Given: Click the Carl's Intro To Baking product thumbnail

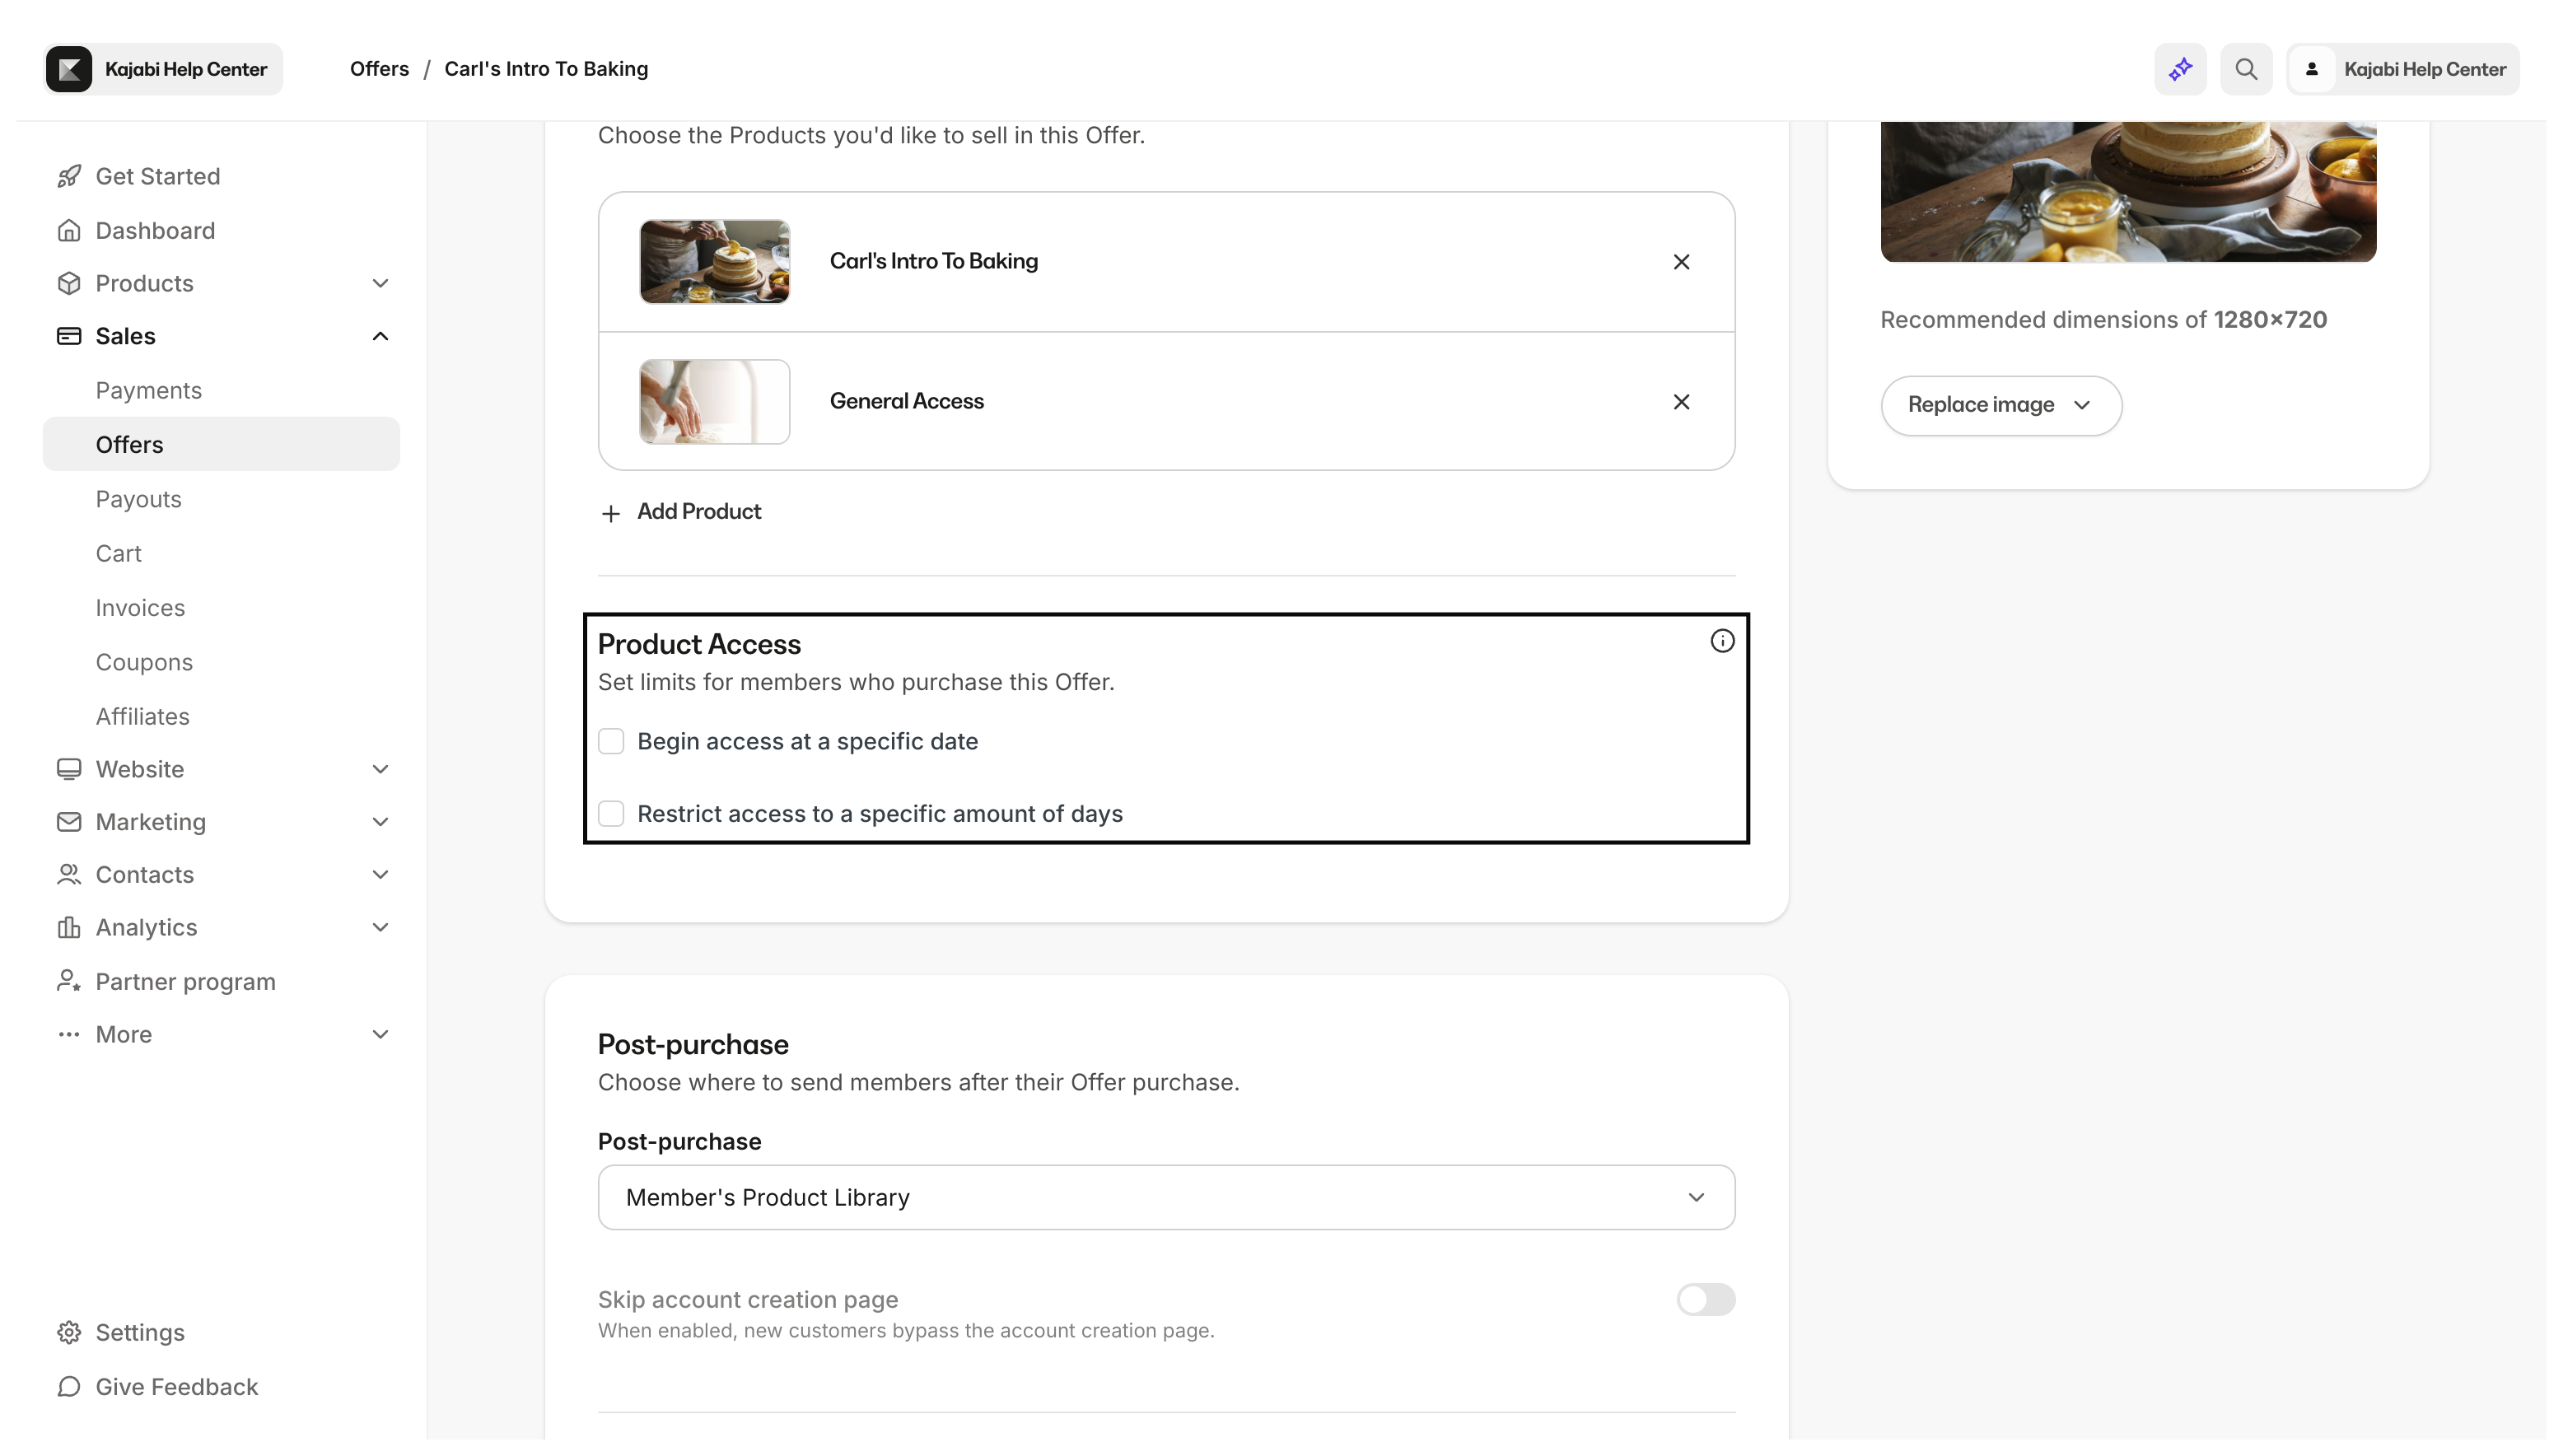Looking at the screenshot, I should [713, 261].
